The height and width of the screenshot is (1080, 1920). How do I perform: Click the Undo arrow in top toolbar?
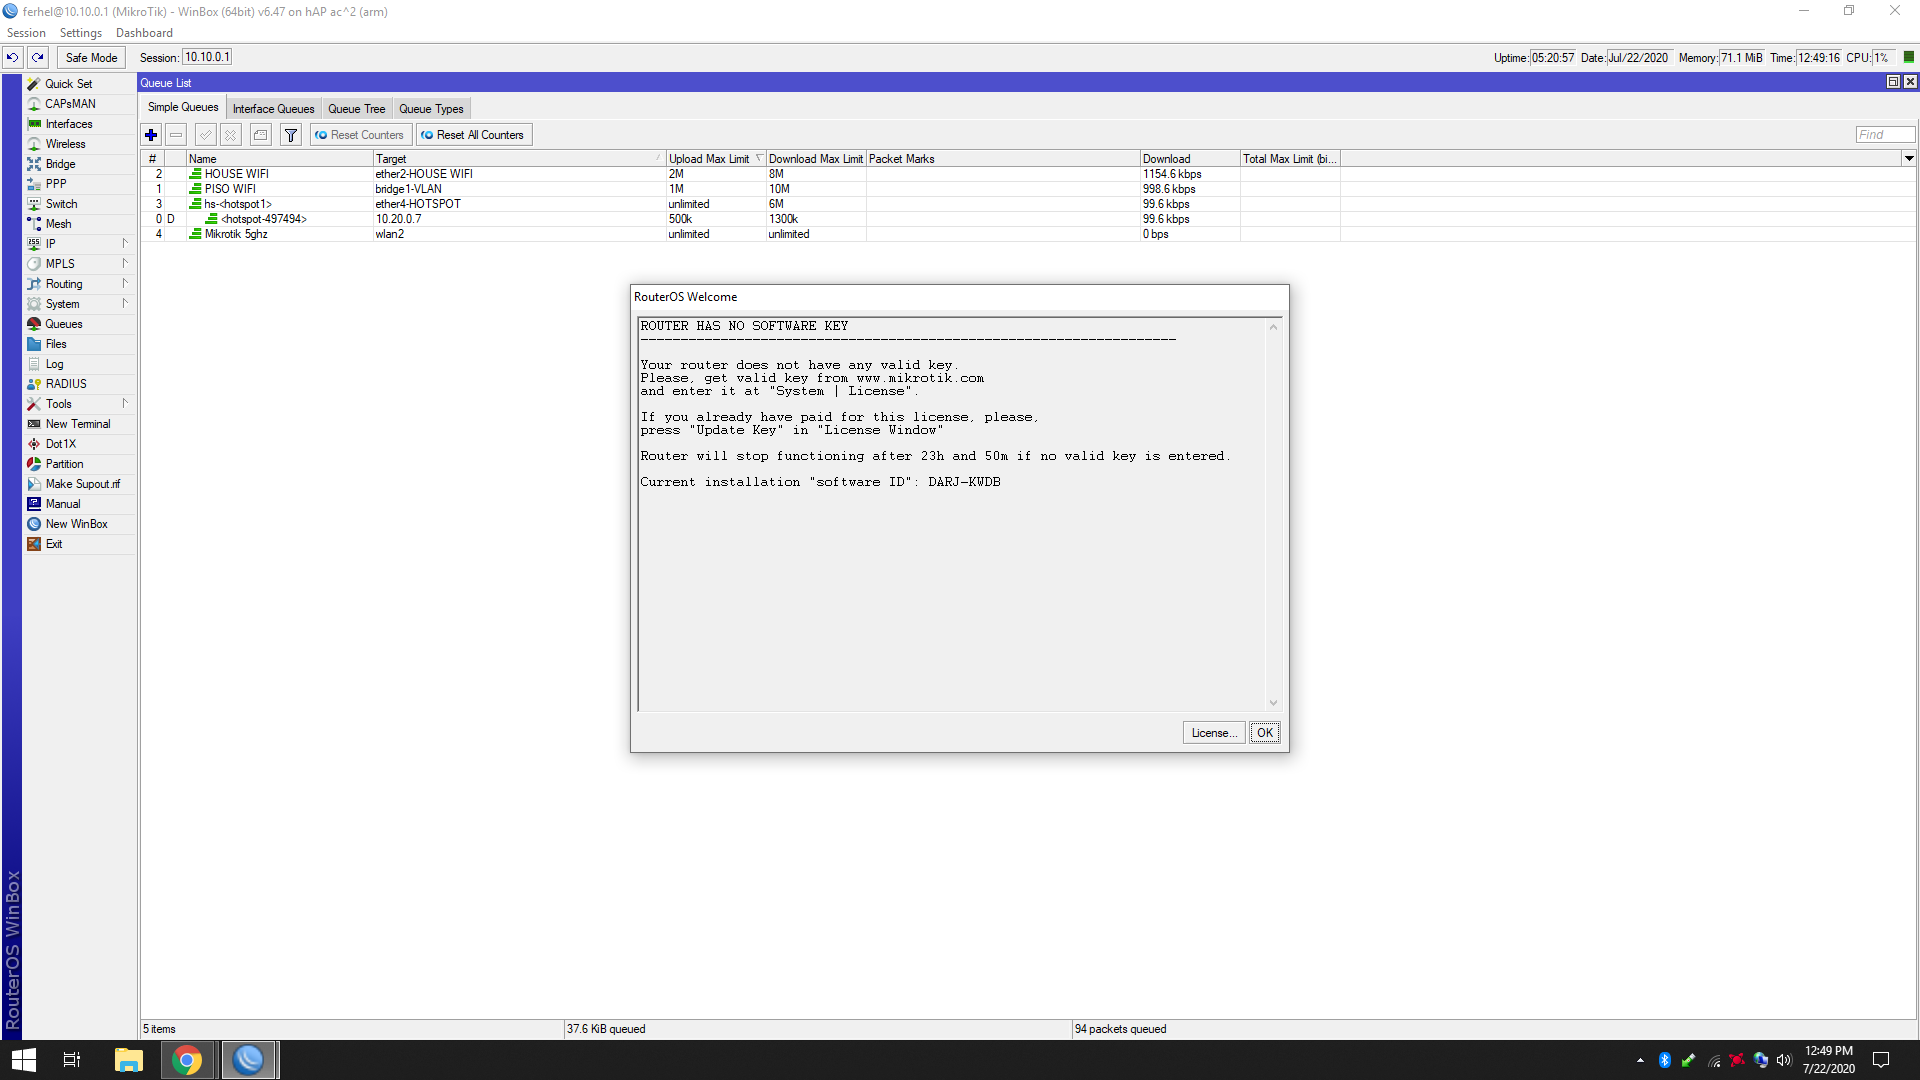coord(13,58)
